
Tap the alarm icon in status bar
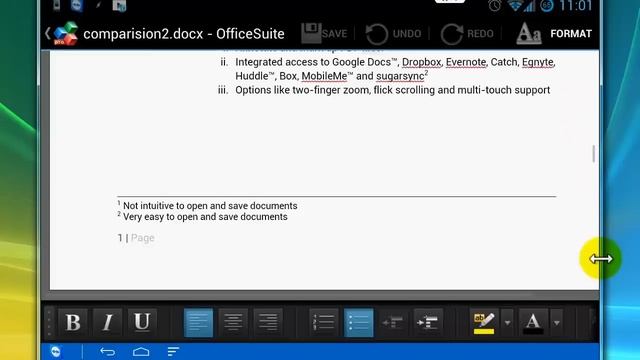pyautogui.click(x=495, y=5)
